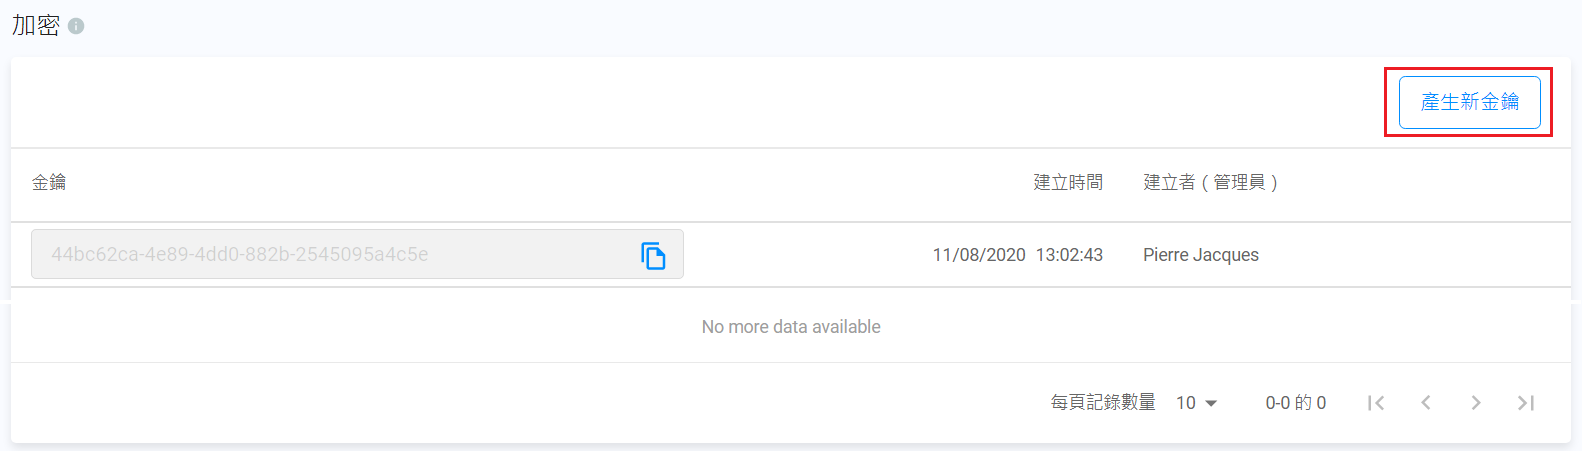Click the 加密 section heading
The height and width of the screenshot is (454, 1582).
(36, 26)
